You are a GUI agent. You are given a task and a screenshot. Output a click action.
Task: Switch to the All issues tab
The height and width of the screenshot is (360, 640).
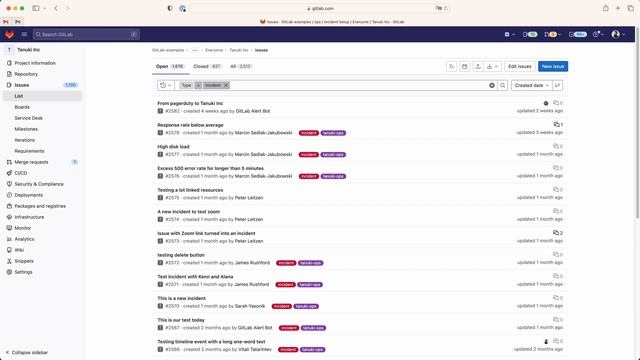pos(241,67)
